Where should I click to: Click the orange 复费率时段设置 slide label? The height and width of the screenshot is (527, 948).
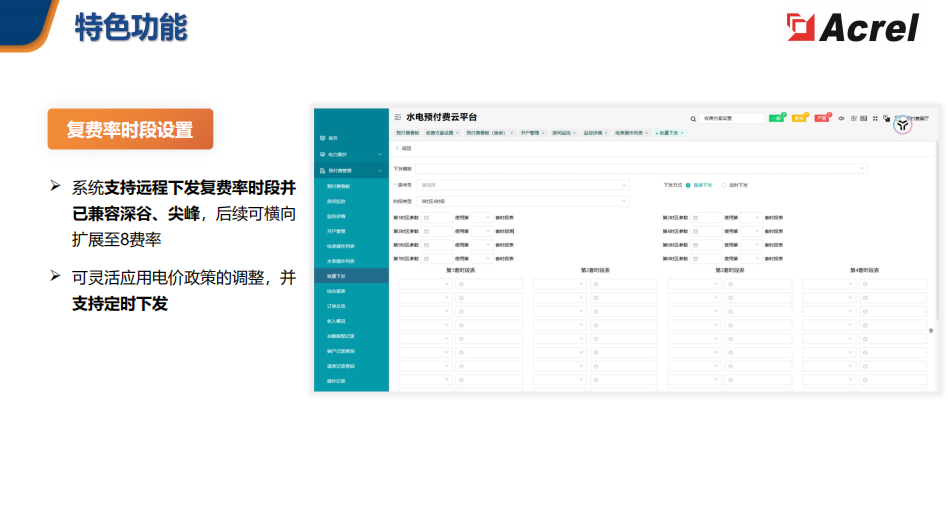point(131,129)
